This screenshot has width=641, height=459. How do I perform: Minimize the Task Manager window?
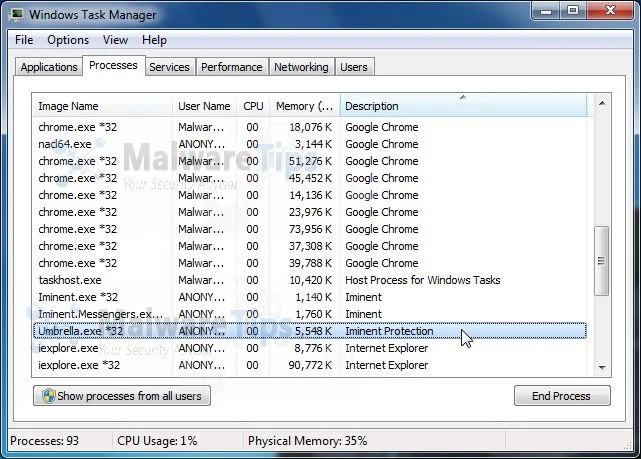(546, 11)
